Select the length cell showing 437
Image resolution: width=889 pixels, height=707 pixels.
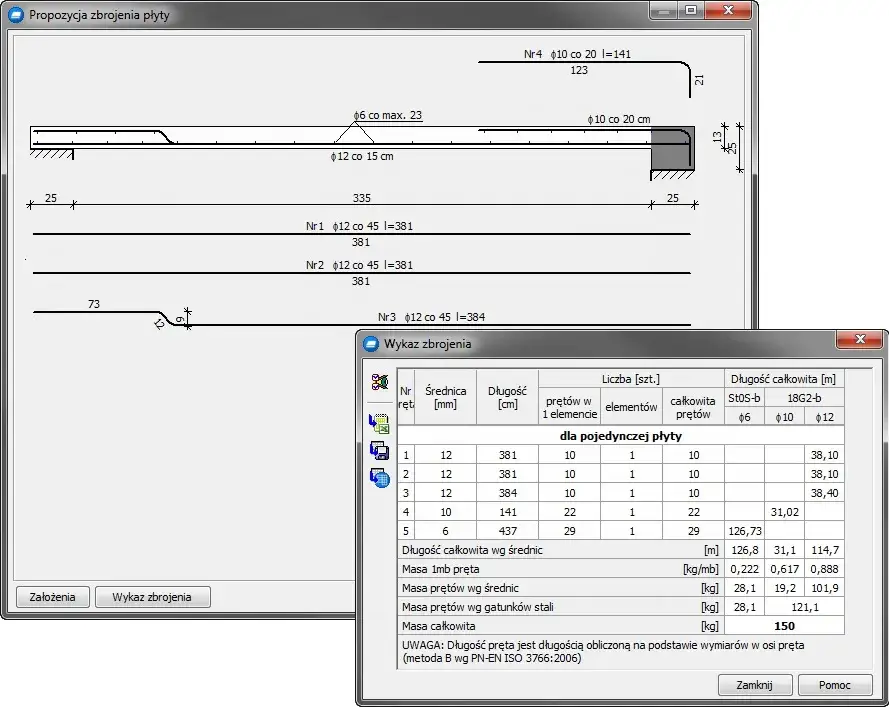tap(507, 530)
